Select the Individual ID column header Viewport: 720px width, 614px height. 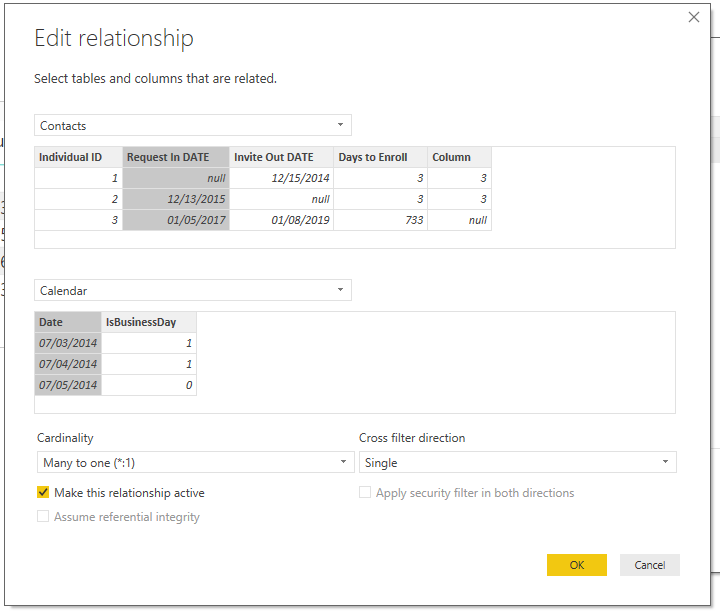pyautogui.click(x=79, y=157)
